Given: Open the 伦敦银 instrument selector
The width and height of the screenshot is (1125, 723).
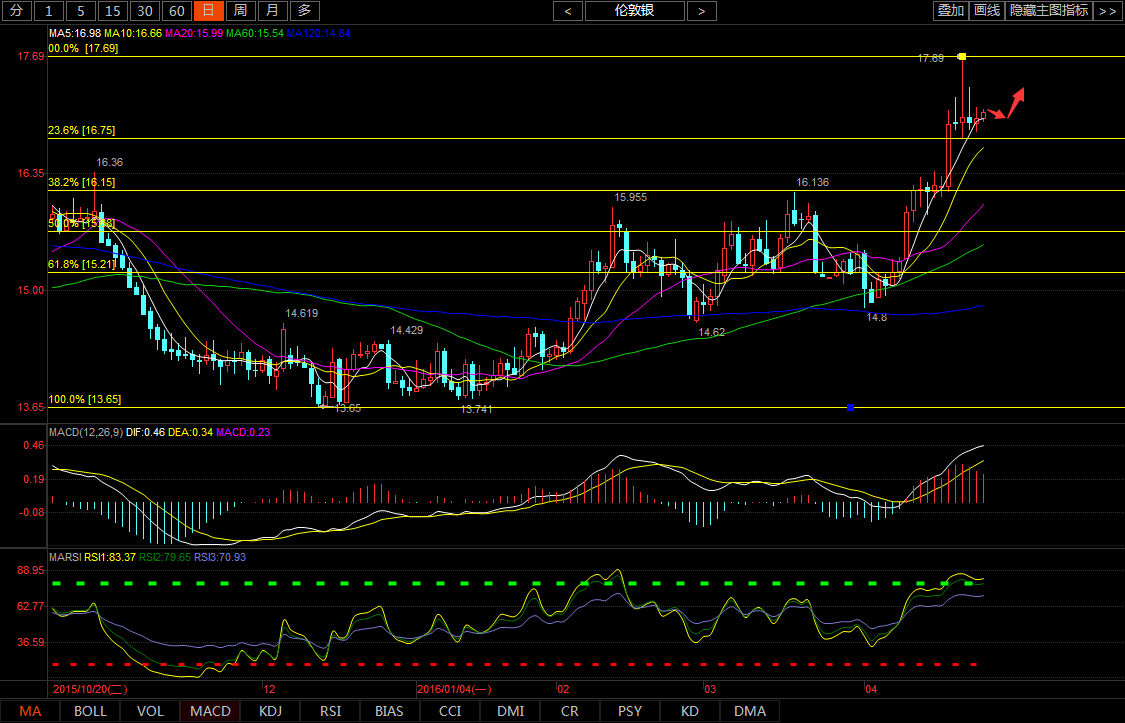Looking at the screenshot, I should coord(635,11).
